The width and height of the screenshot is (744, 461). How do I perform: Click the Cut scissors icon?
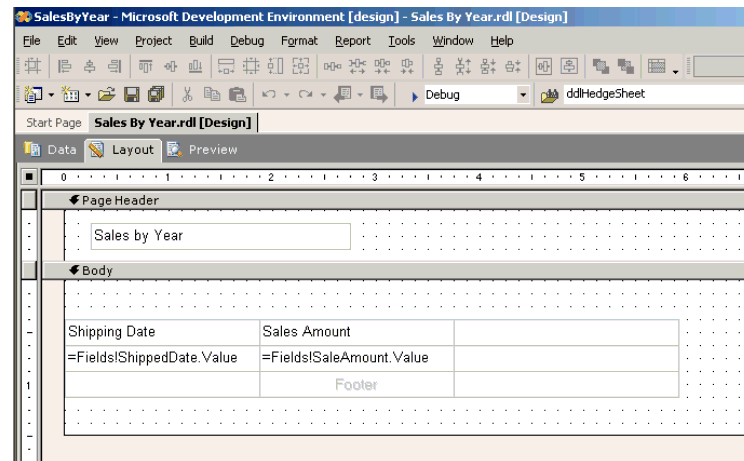point(187,95)
